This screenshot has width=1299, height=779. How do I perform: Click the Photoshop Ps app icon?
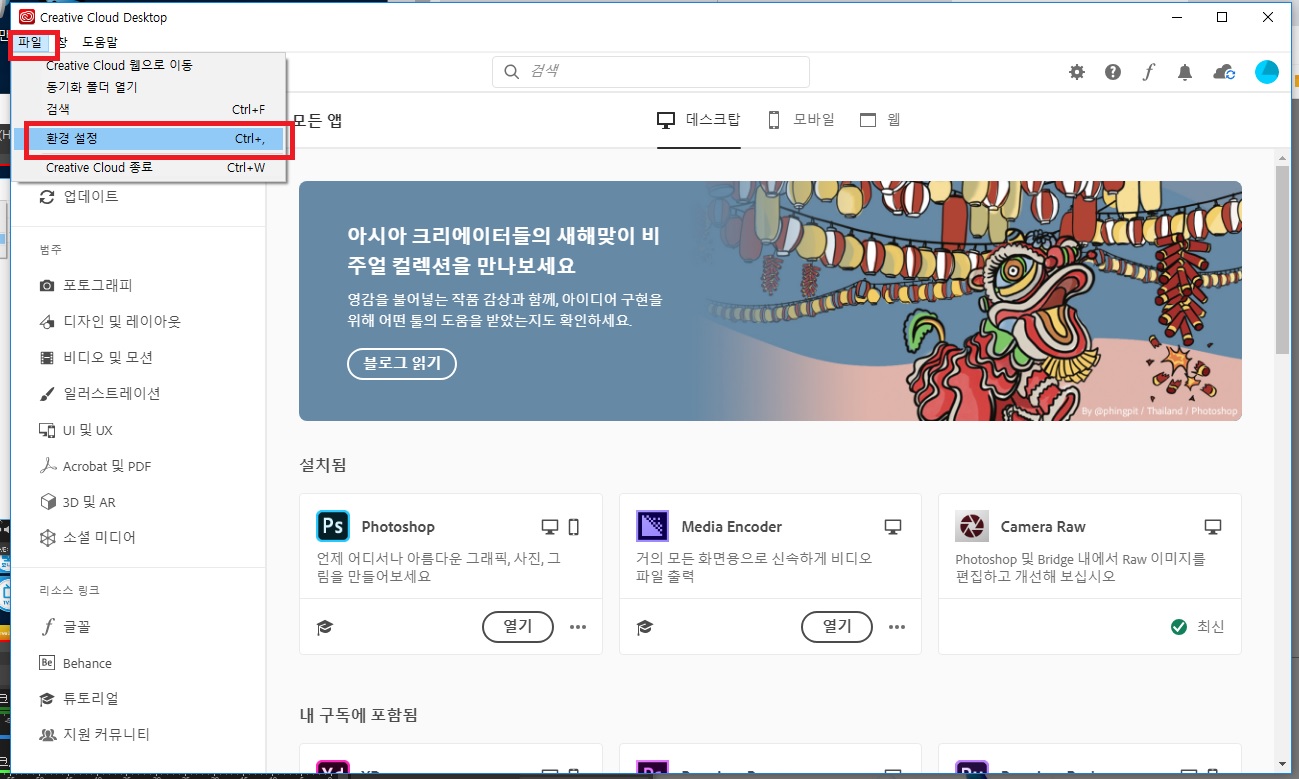pyautogui.click(x=333, y=526)
